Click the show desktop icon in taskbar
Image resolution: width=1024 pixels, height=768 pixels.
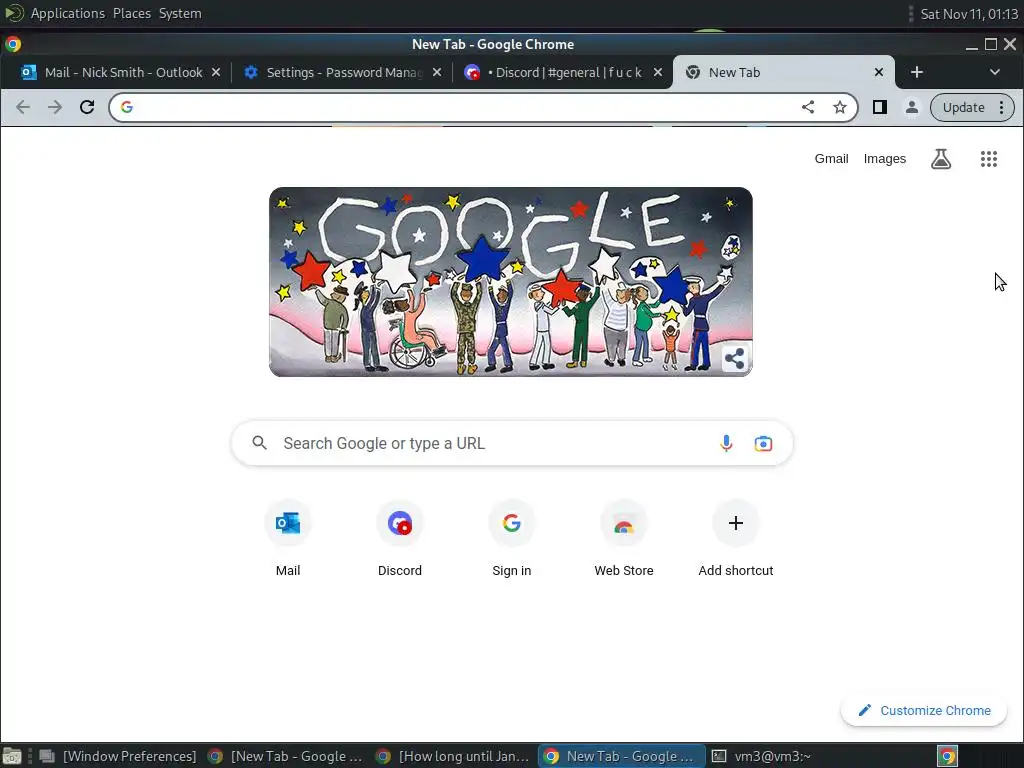(x=12, y=756)
